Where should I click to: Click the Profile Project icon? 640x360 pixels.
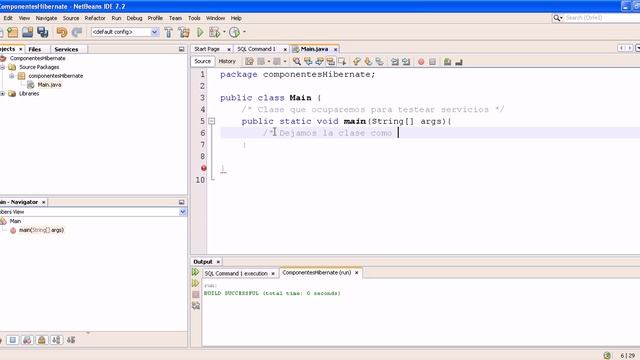234,32
